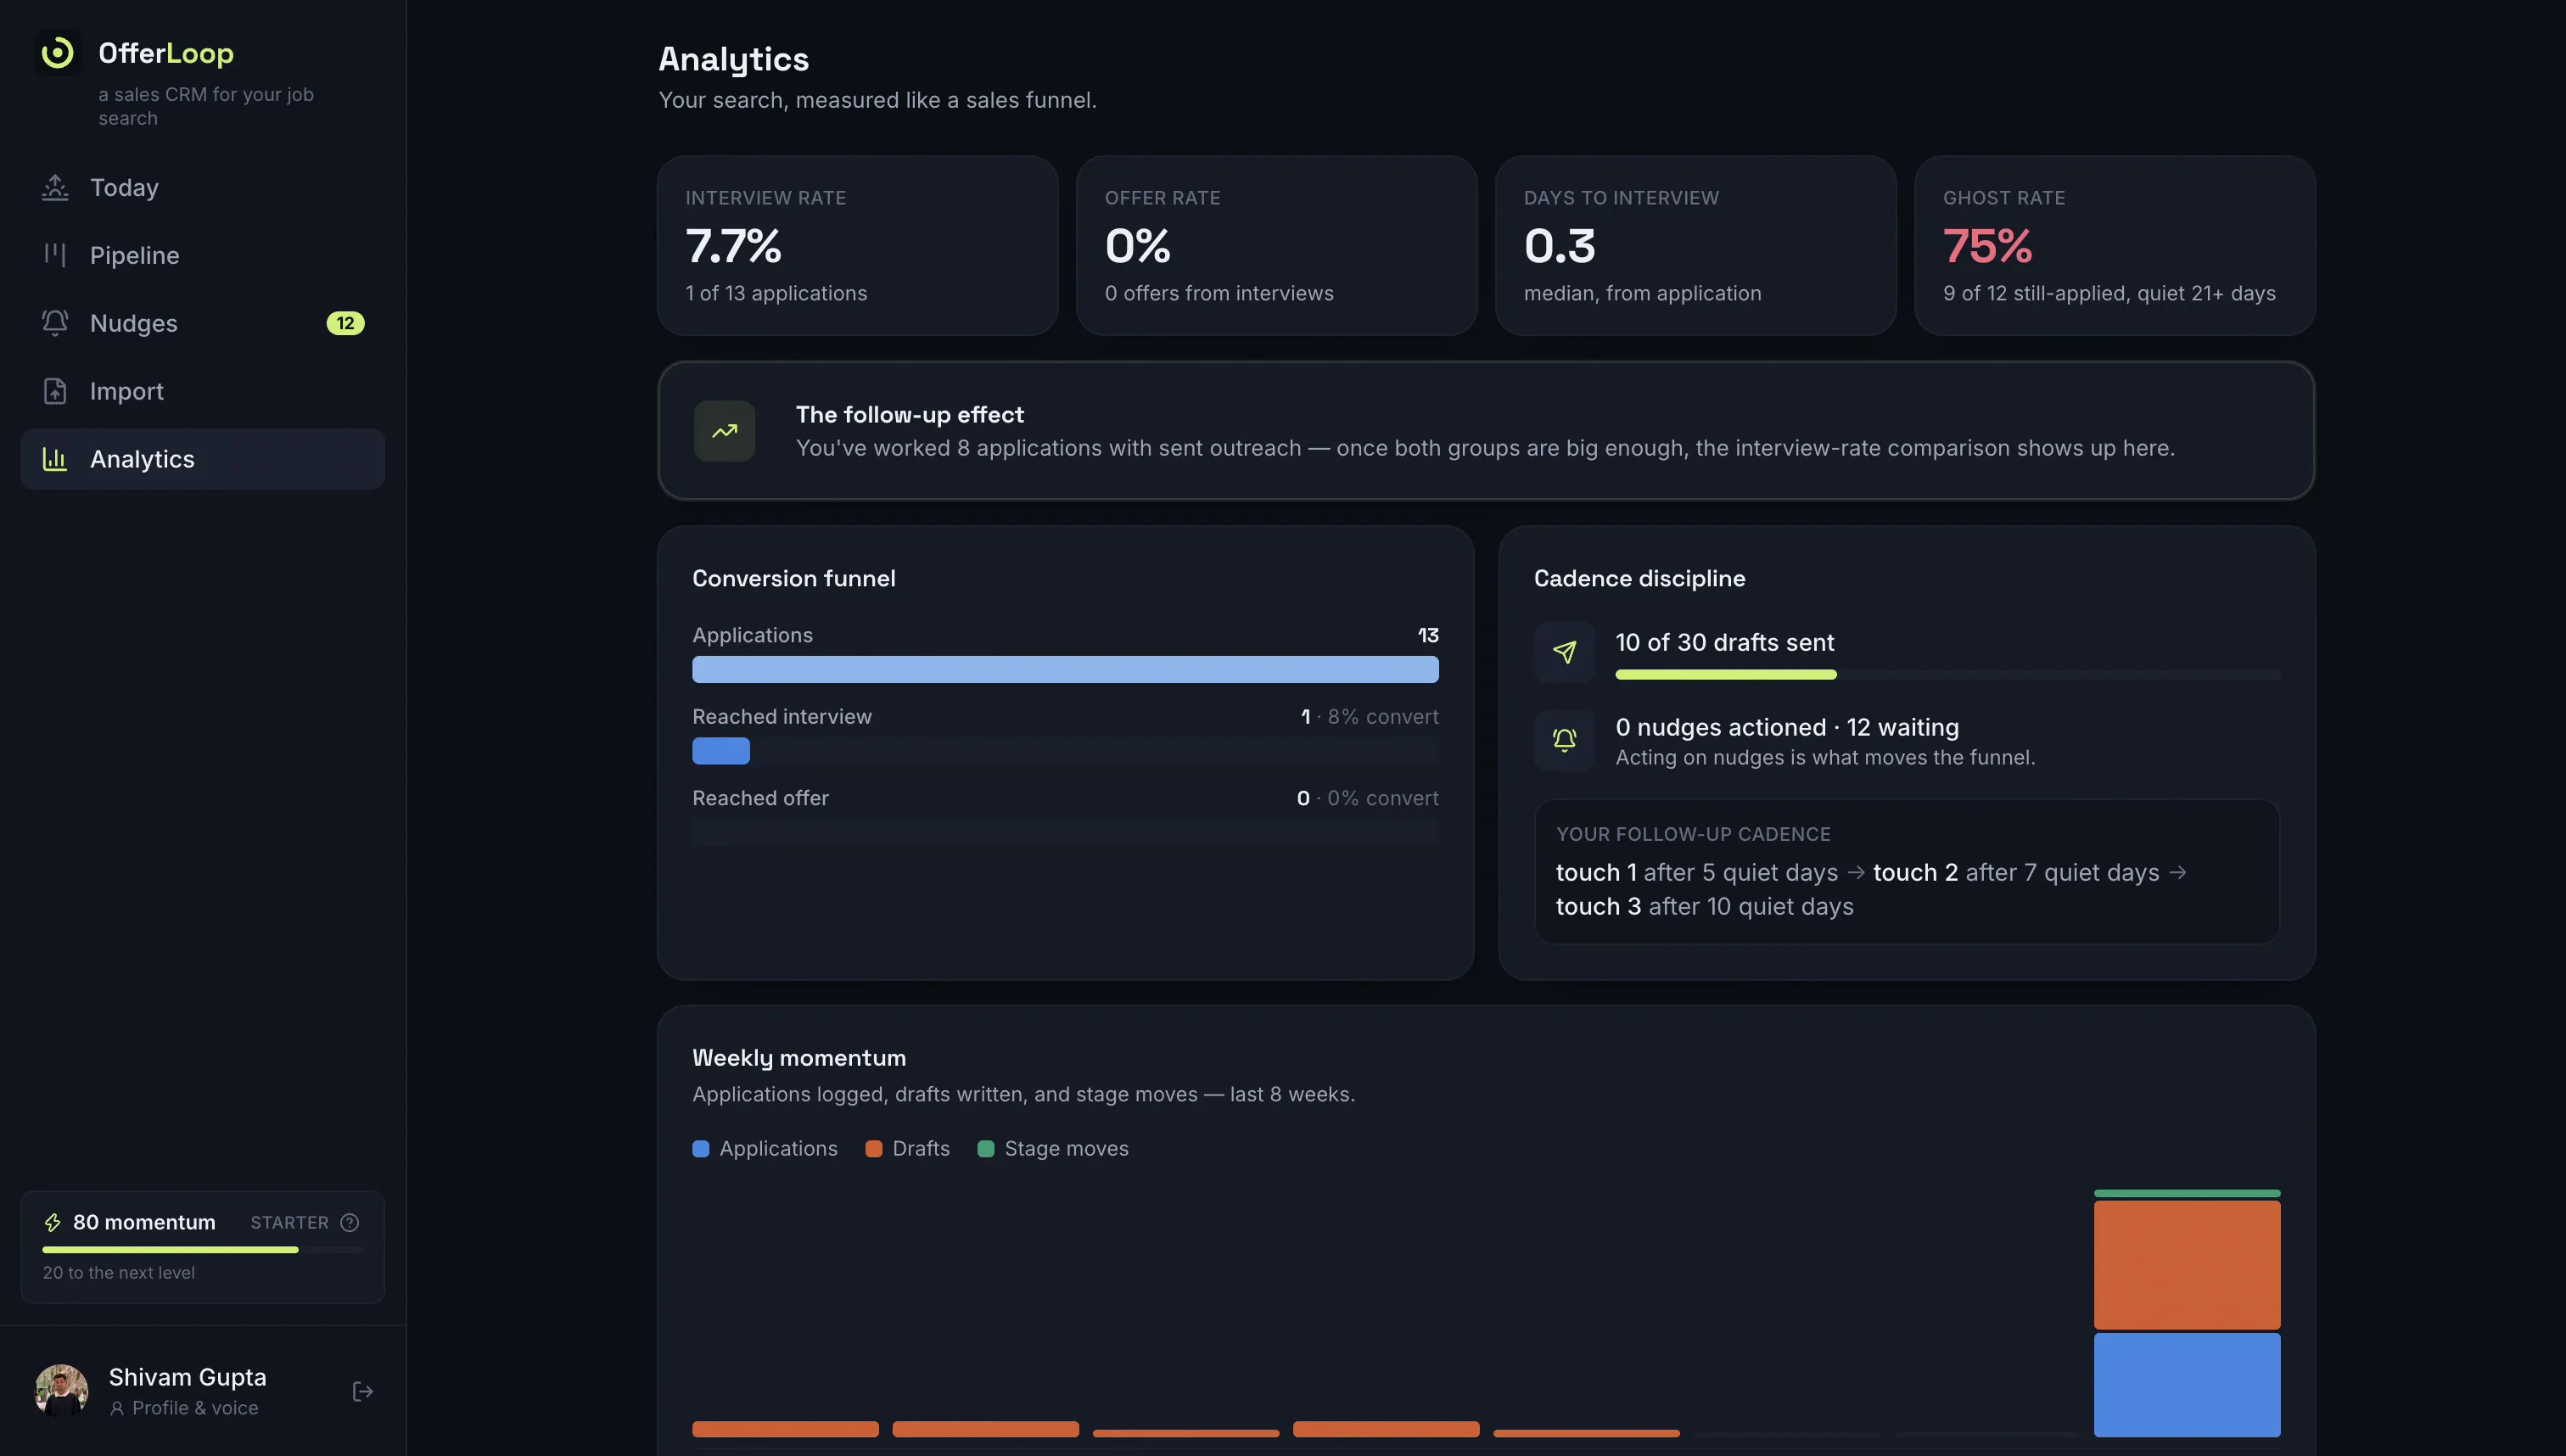2566x1456 pixels.
Task: Go to the Nudges page
Action: (203, 323)
